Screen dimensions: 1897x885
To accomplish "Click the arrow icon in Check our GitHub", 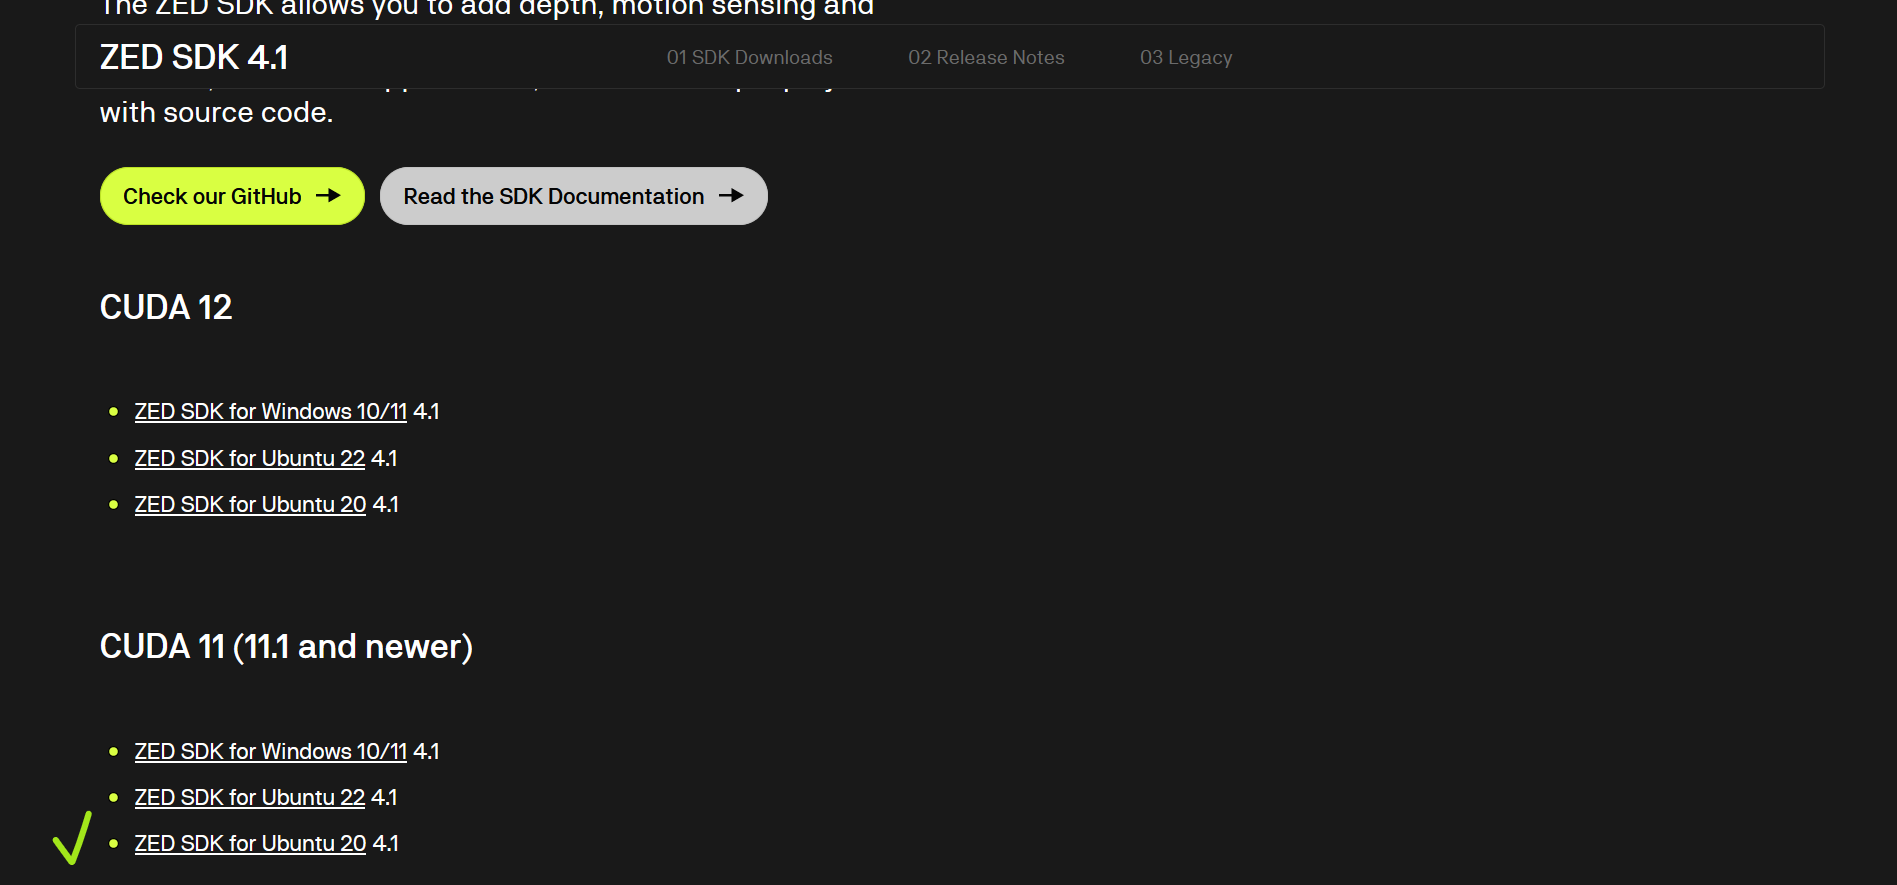I will pyautogui.click(x=328, y=196).
